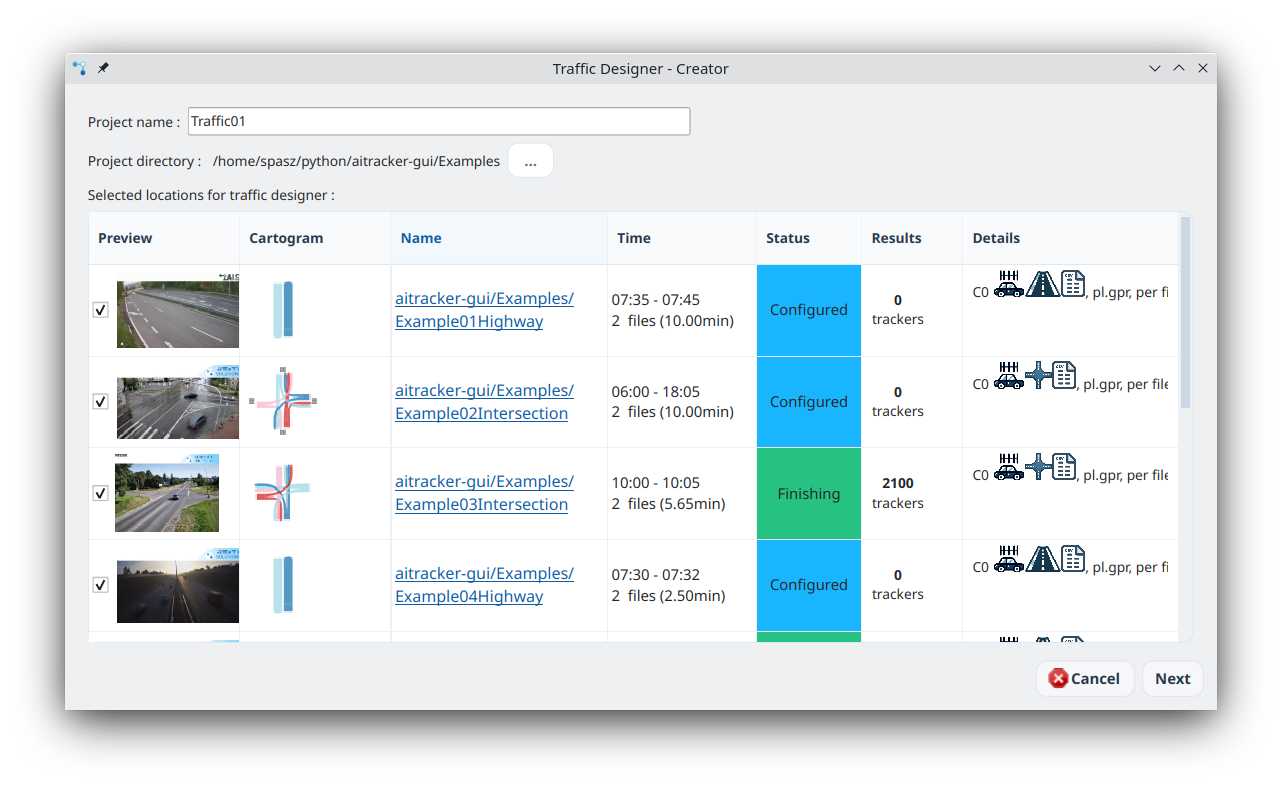Screen dimensions: 1282x787
Task: Click the CSV file icon for Example03Intersection
Action: (x=1064, y=467)
